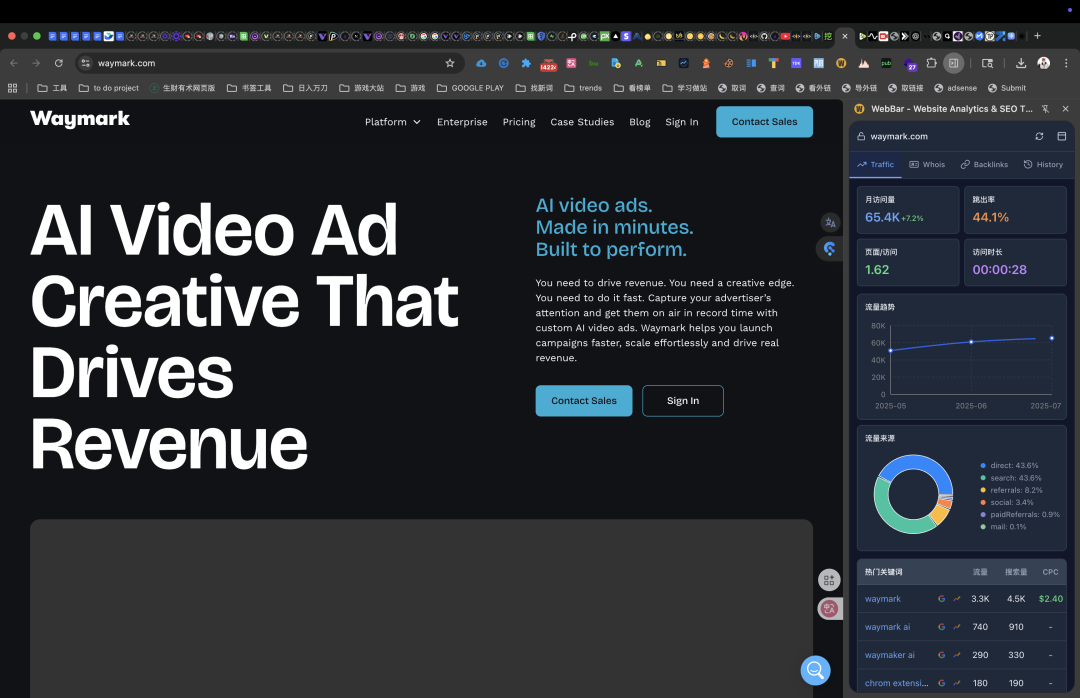1080x698 pixels.
Task: Open the to do project bookmark folder
Action: coord(109,88)
